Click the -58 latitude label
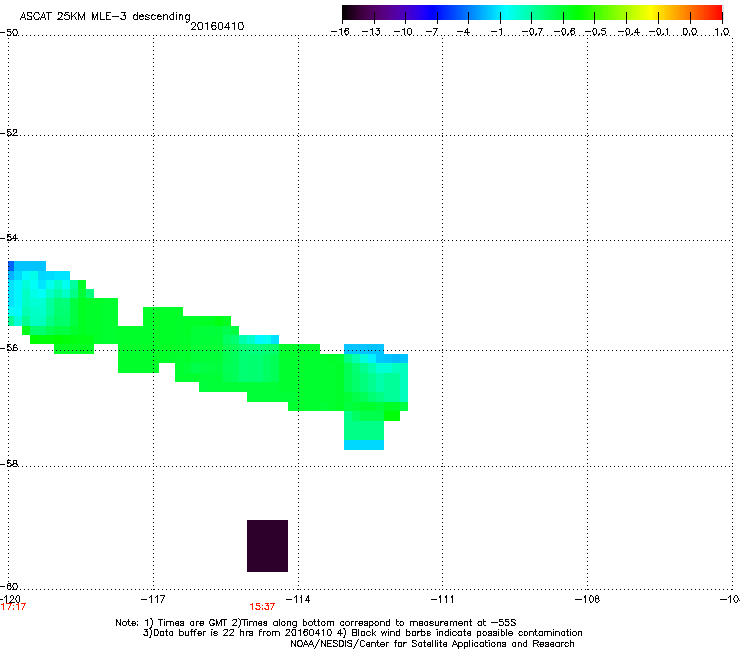The width and height of the screenshot is (740, 650). 9,464
